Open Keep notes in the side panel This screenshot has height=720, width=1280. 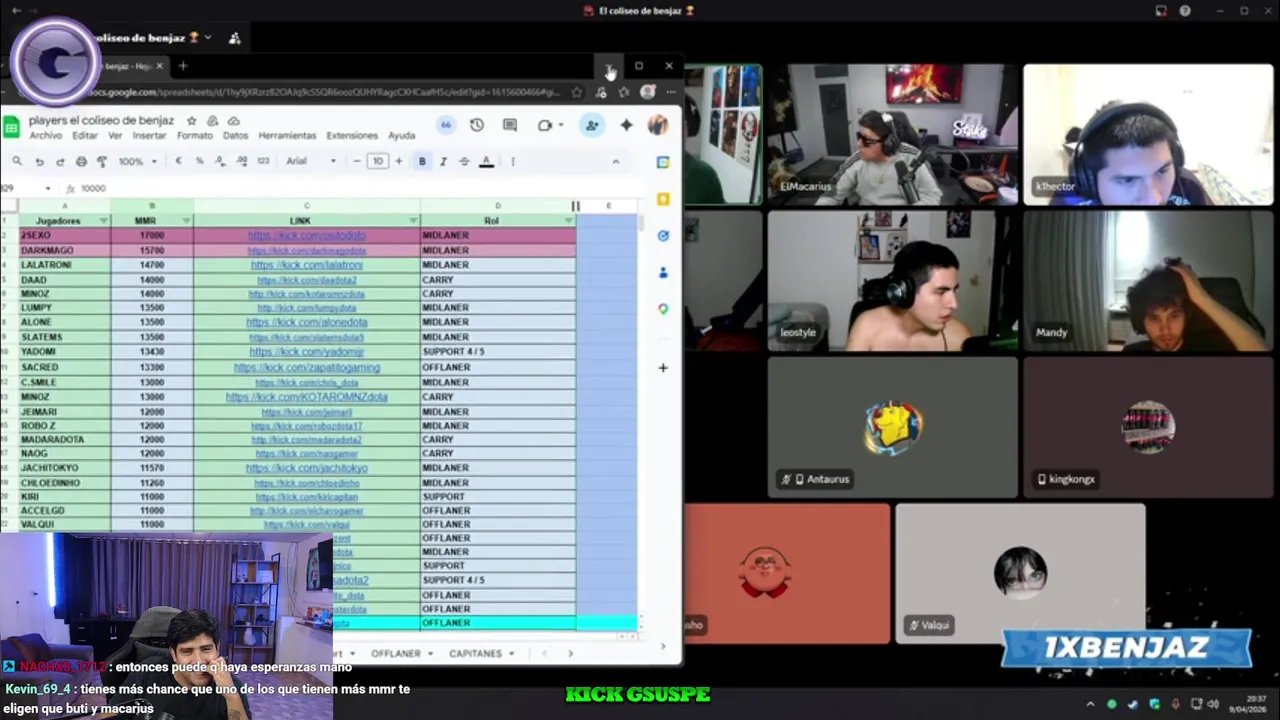(663, 199)
